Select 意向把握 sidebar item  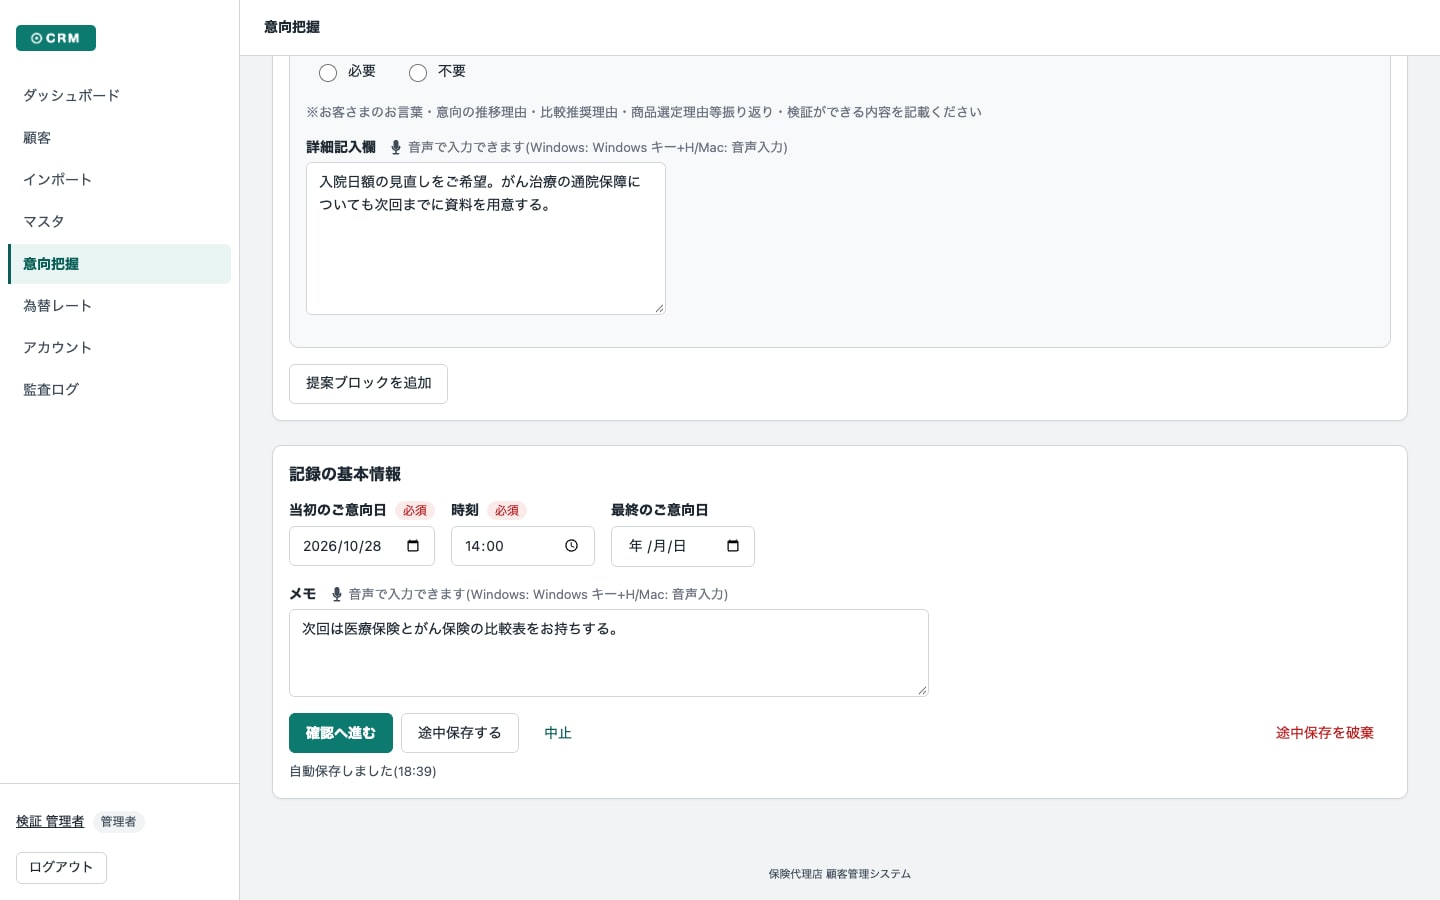[x=119, y=264]
